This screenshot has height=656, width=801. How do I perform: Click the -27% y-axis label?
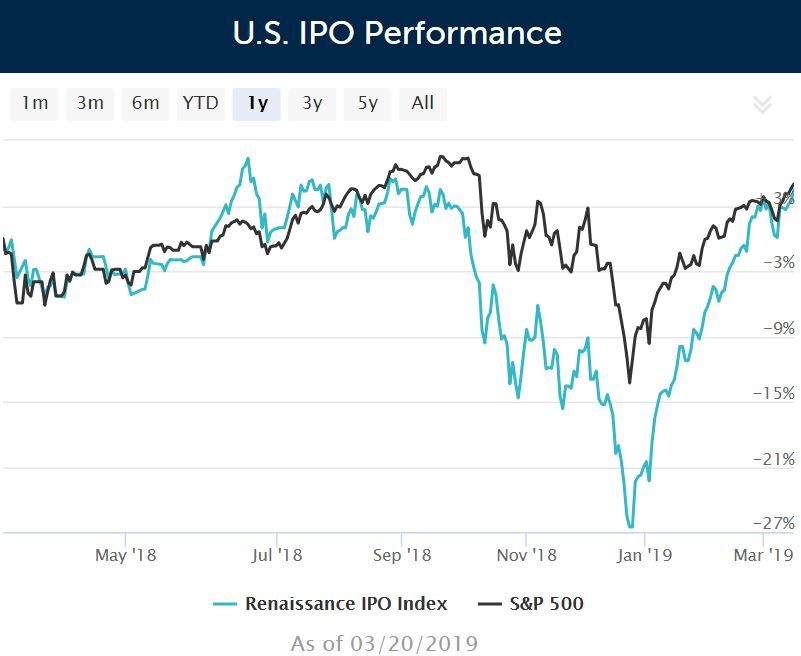pyautogui.click(x=773, y=524)
